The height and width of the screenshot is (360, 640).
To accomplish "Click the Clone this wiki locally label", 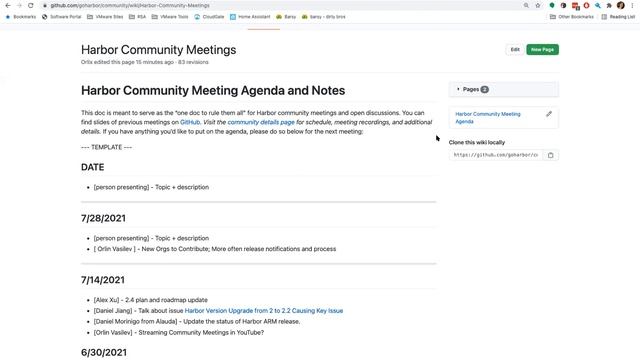I will point(477,142).
